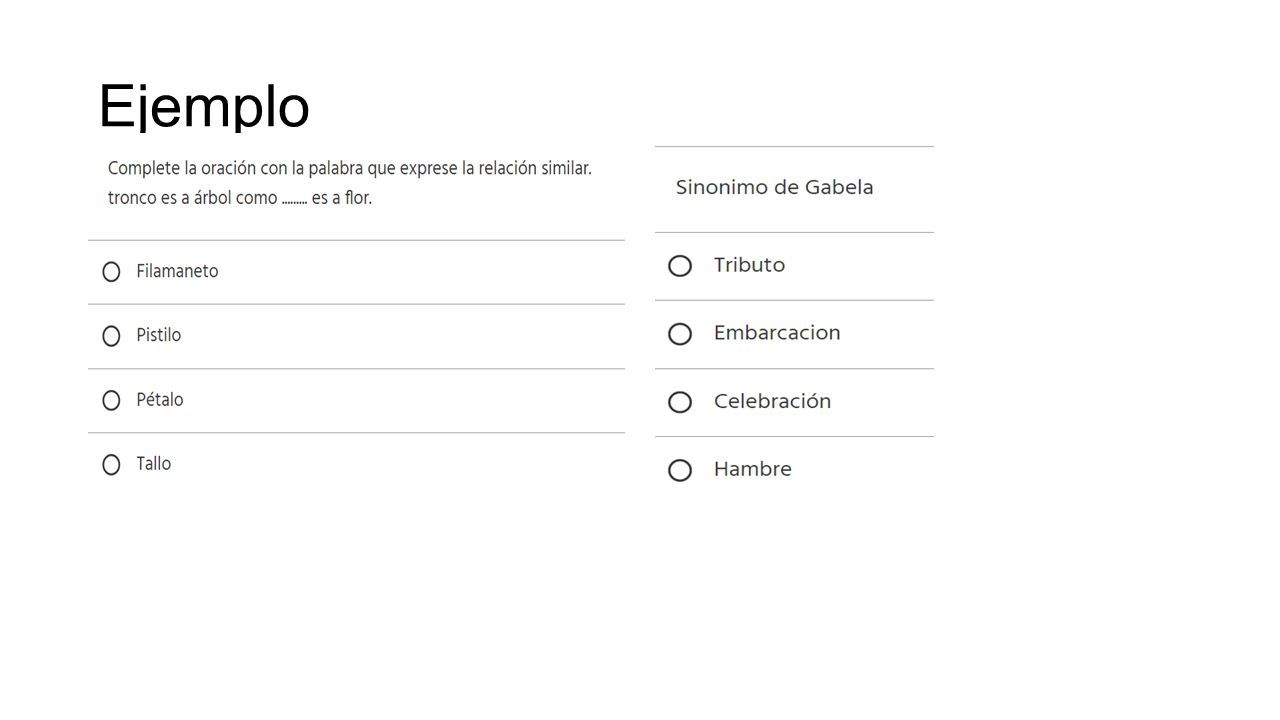1280x720 pixels.
Task: Choose the Celebración radio option
Action: point(680,402)
